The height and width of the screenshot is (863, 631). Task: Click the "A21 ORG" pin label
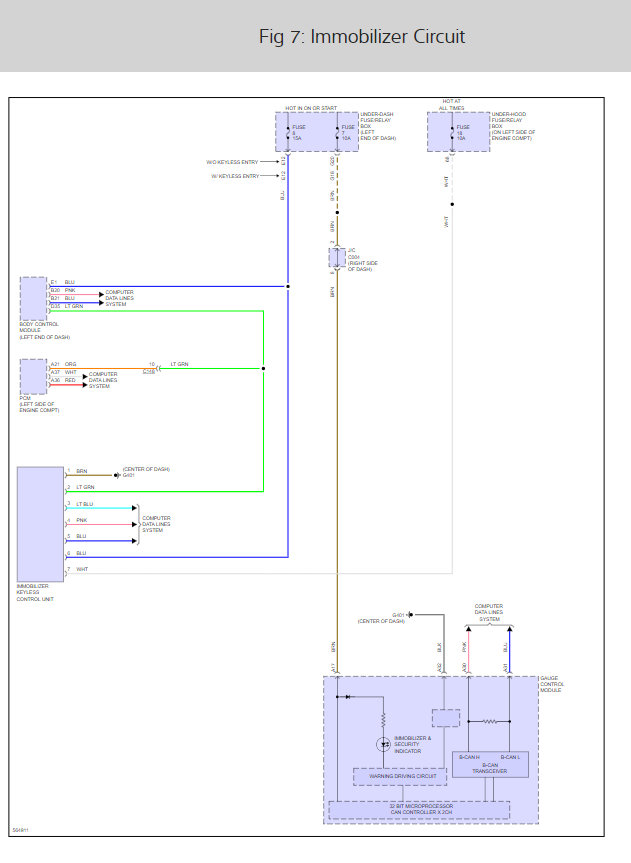tap(63, 364)
